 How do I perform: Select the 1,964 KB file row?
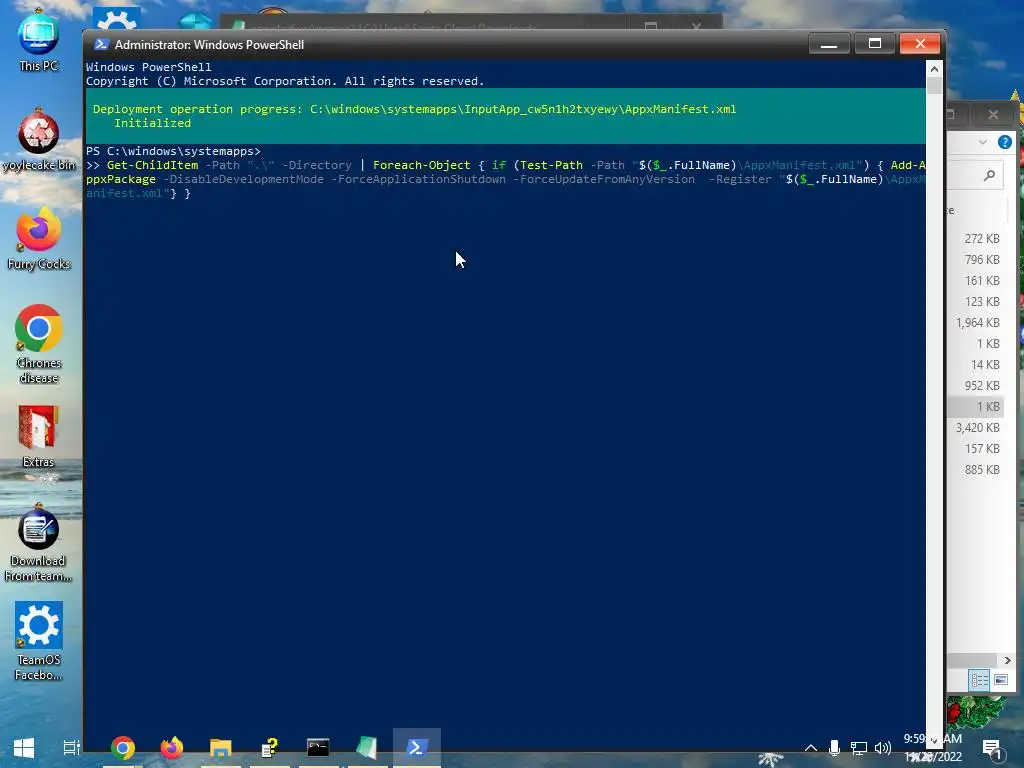click(x=976, y=323)
